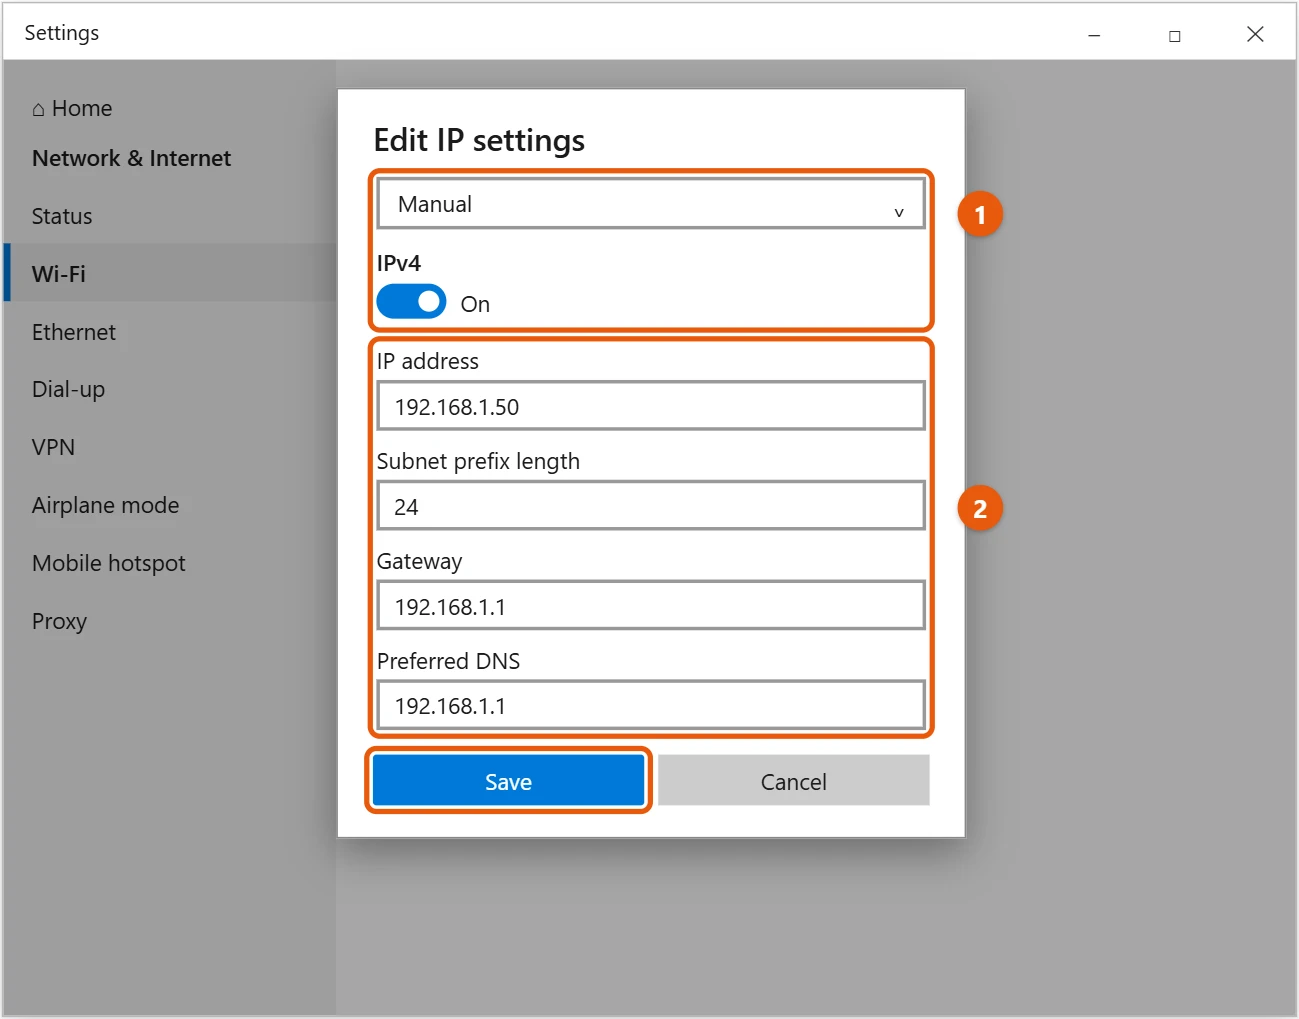Click the Gateway label

419,561
